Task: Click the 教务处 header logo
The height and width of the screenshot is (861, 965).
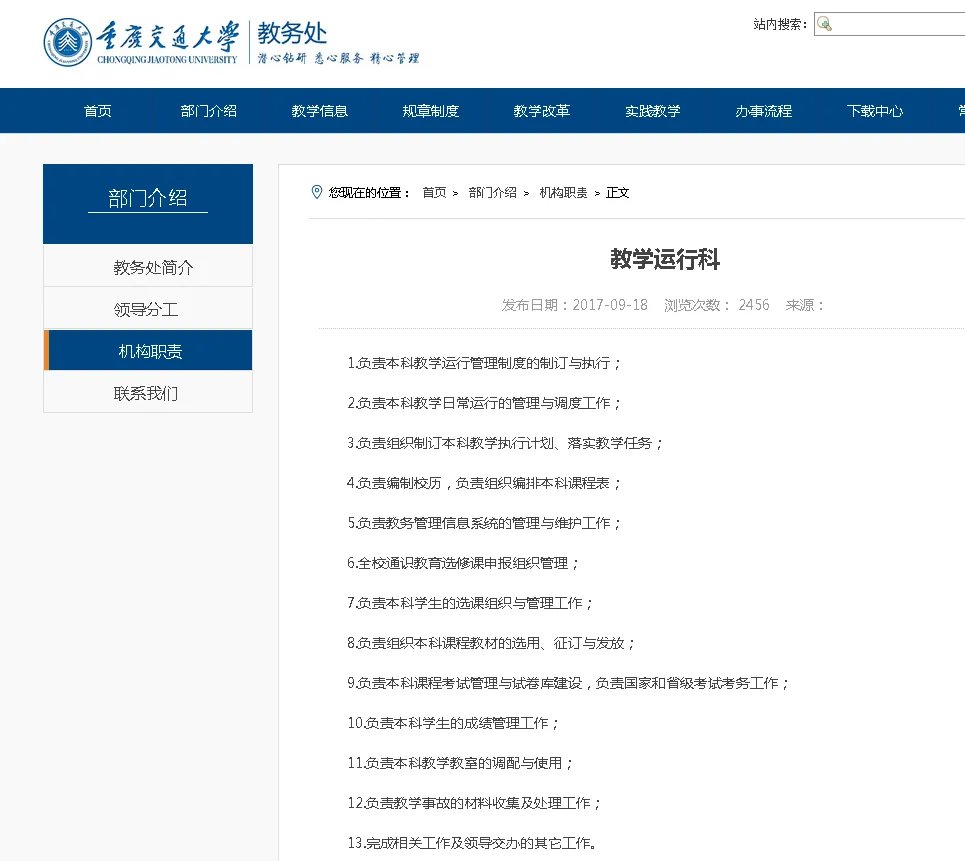Action: coord(283,31)
